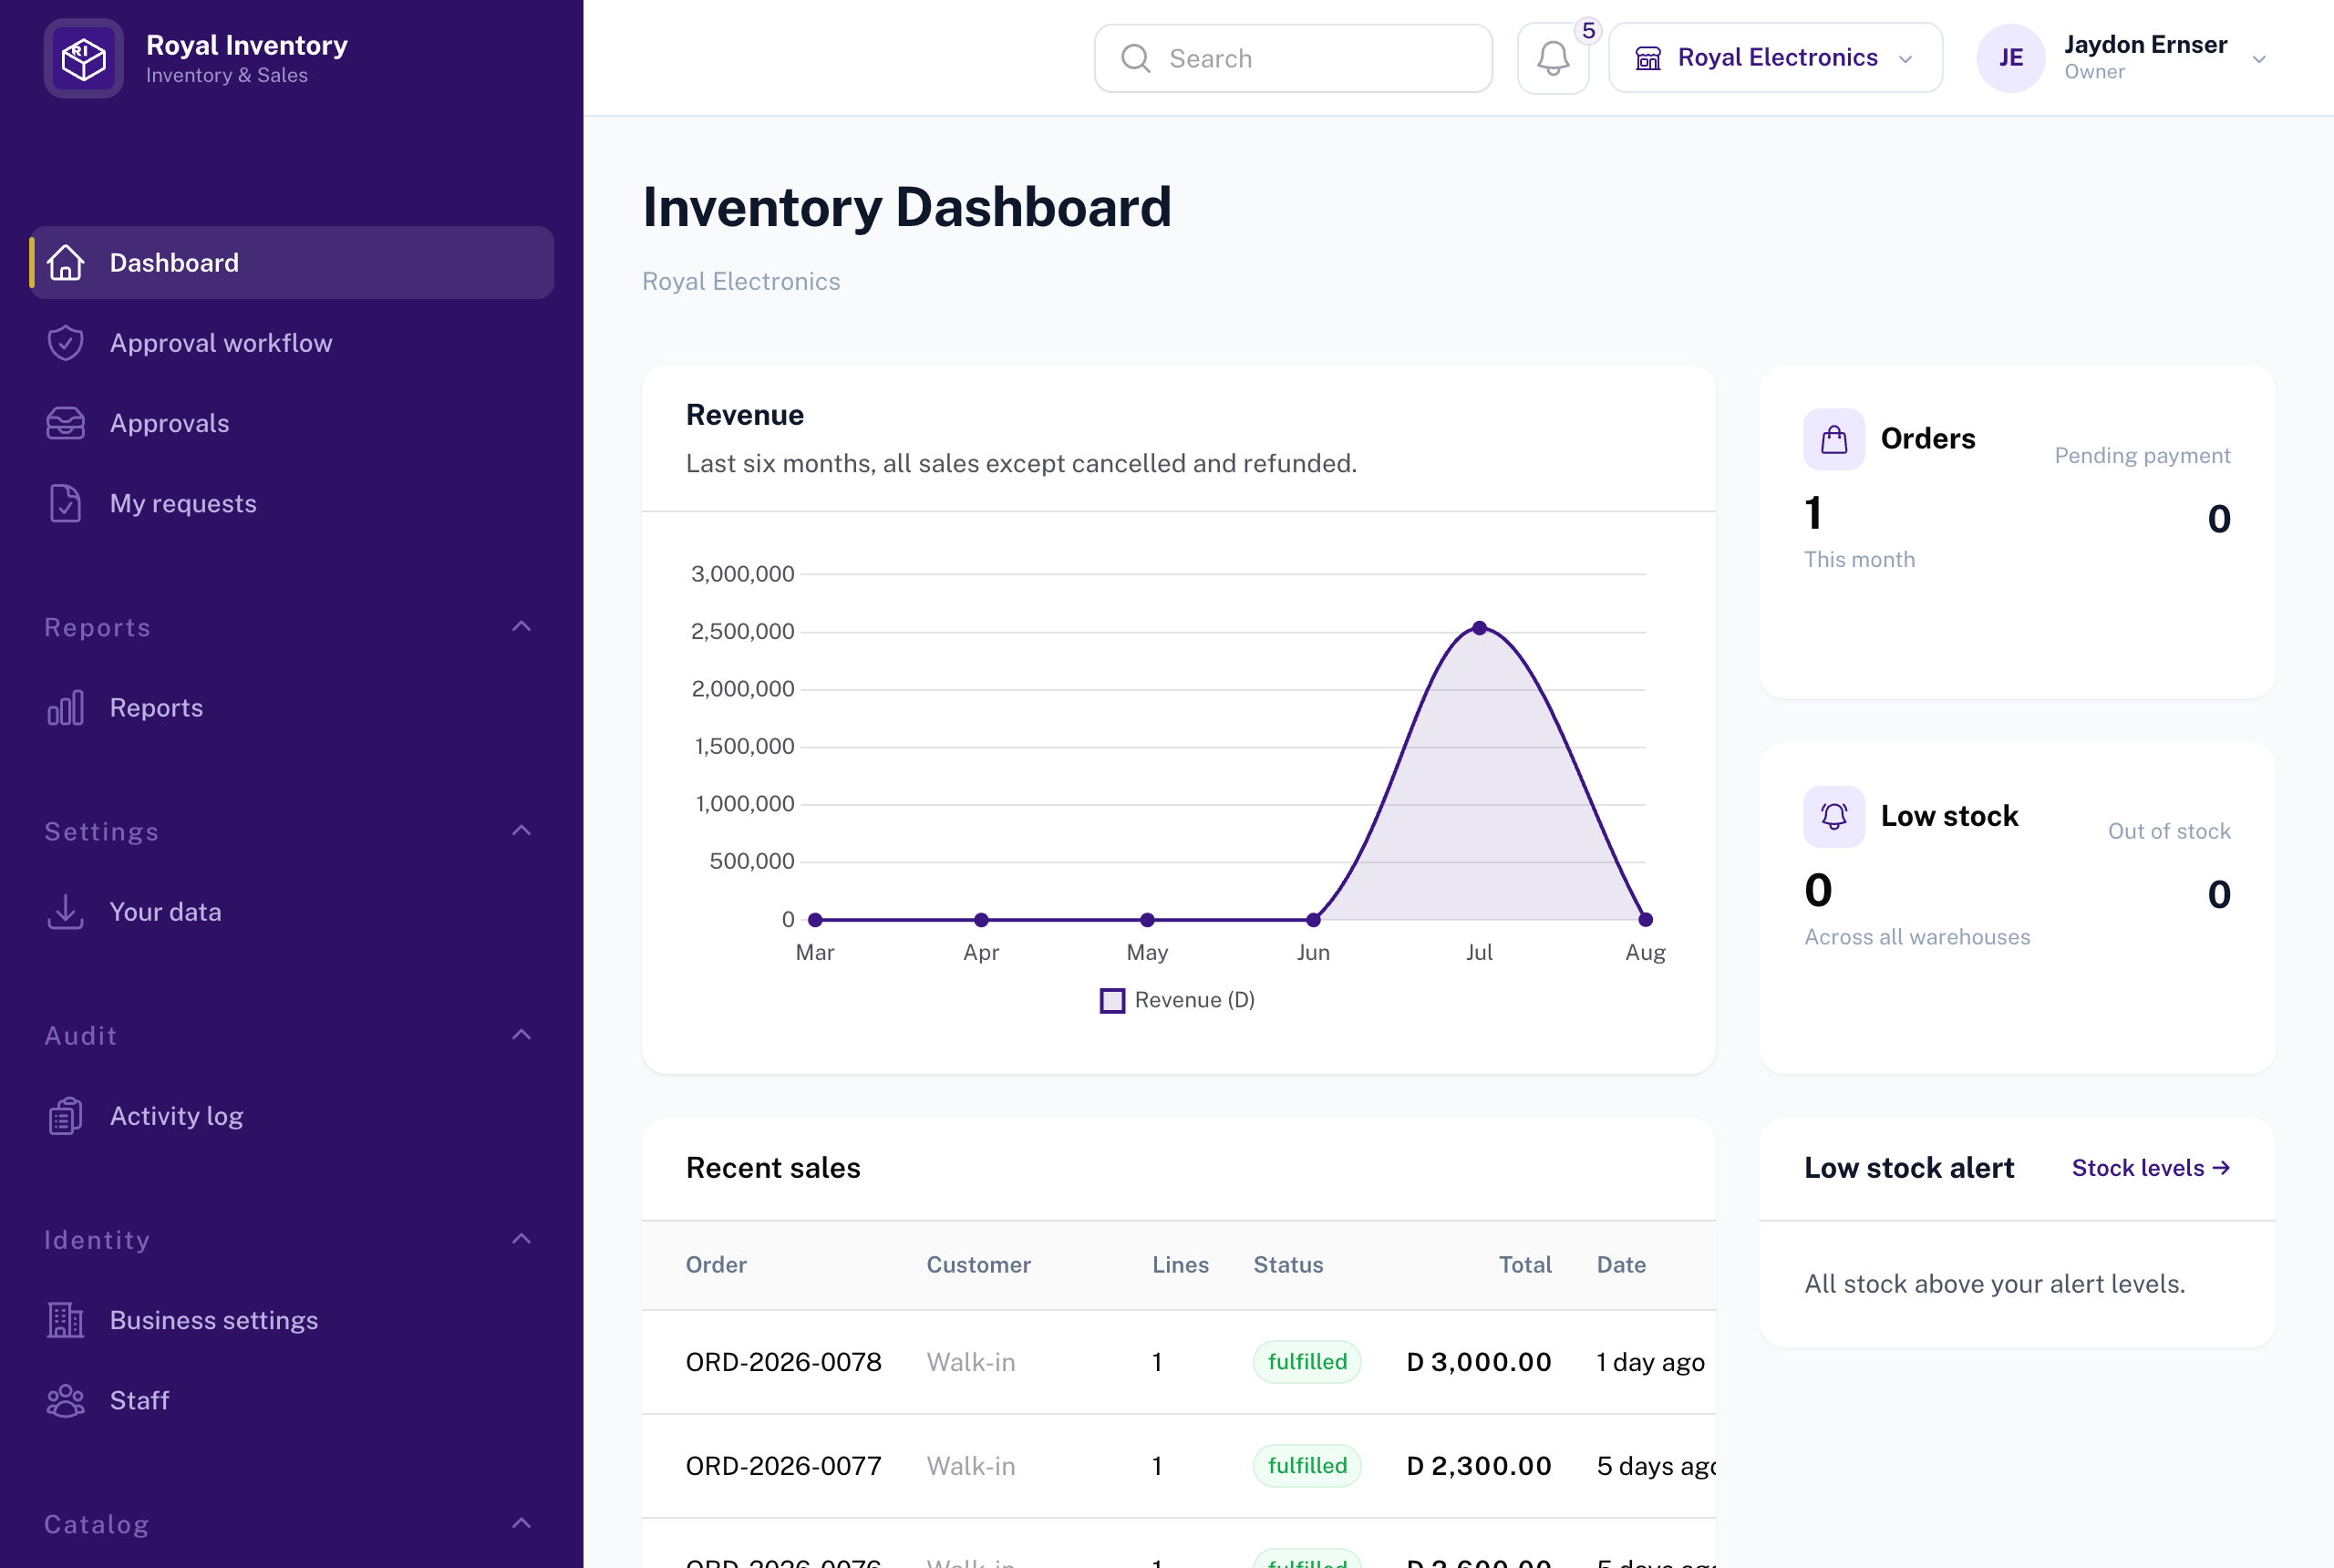The image size is (2334, 1568).
Task: Open Reports page in the sidebar
Action: [x=291, y=708]
